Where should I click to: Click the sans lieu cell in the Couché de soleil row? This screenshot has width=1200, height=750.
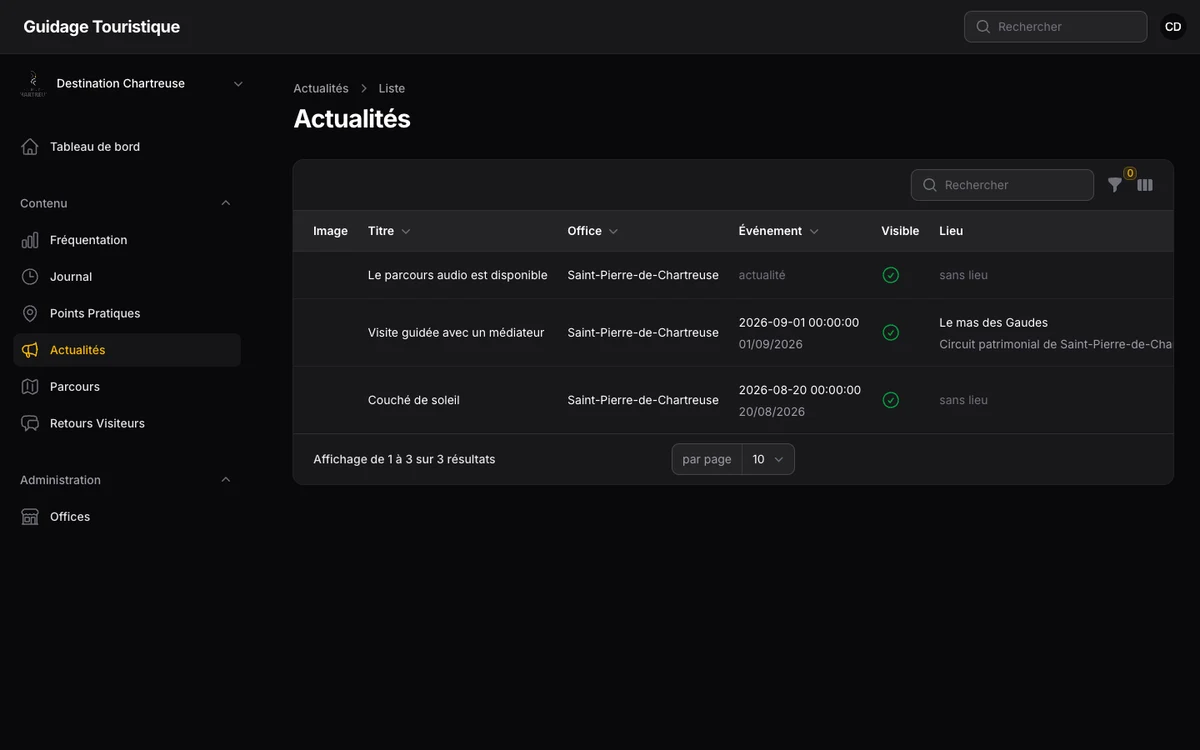[x=963, y=400]
